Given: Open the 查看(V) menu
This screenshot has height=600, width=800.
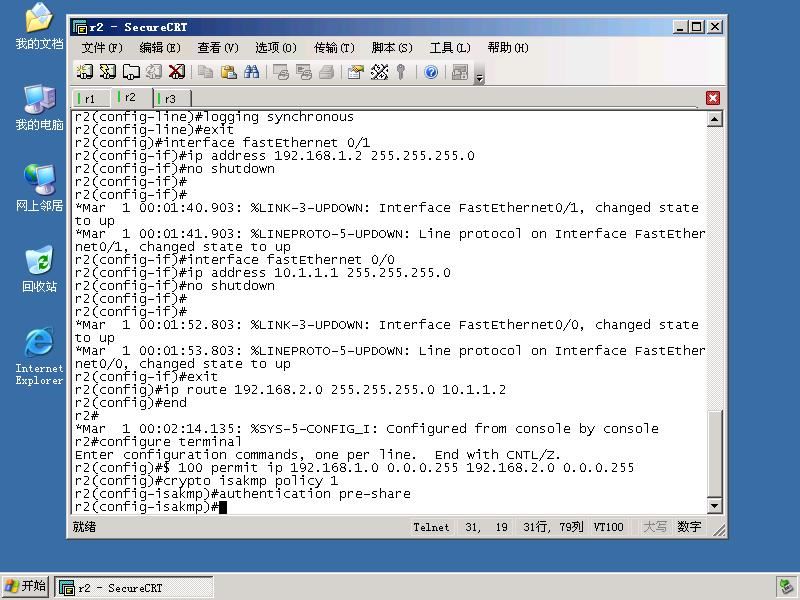Looking at the screenshot, I should click(x=218, y=48).
